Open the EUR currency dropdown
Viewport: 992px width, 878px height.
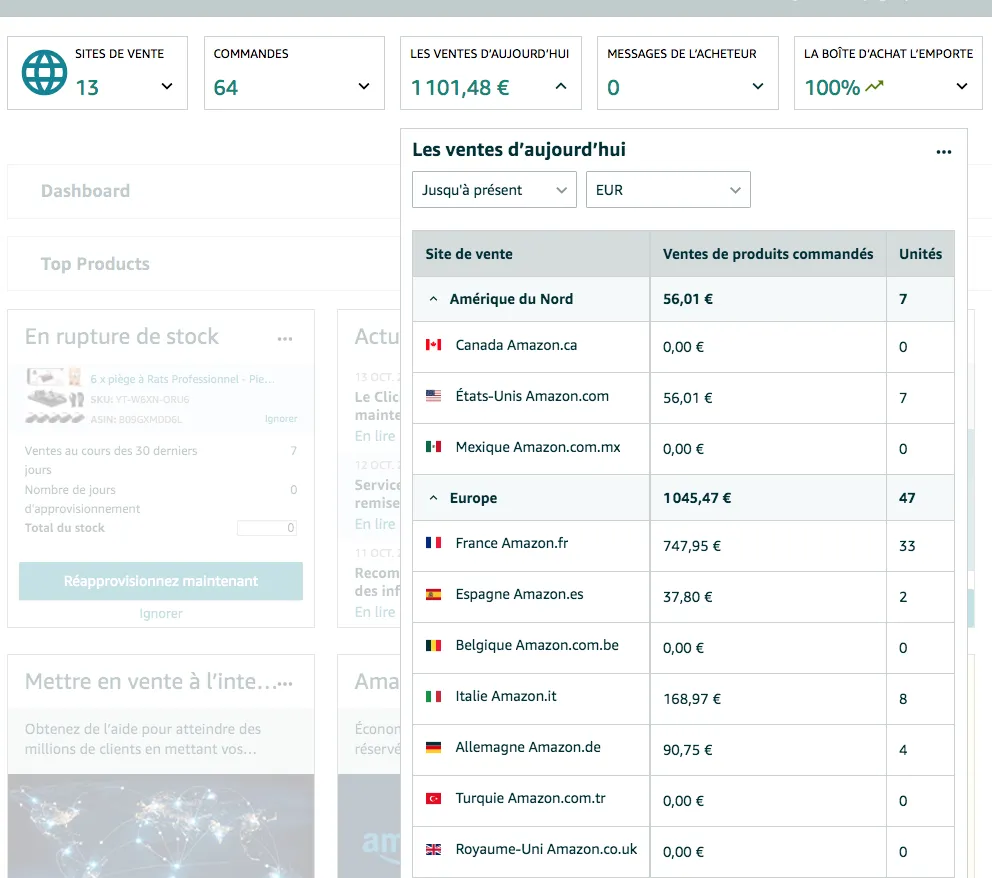668,190
